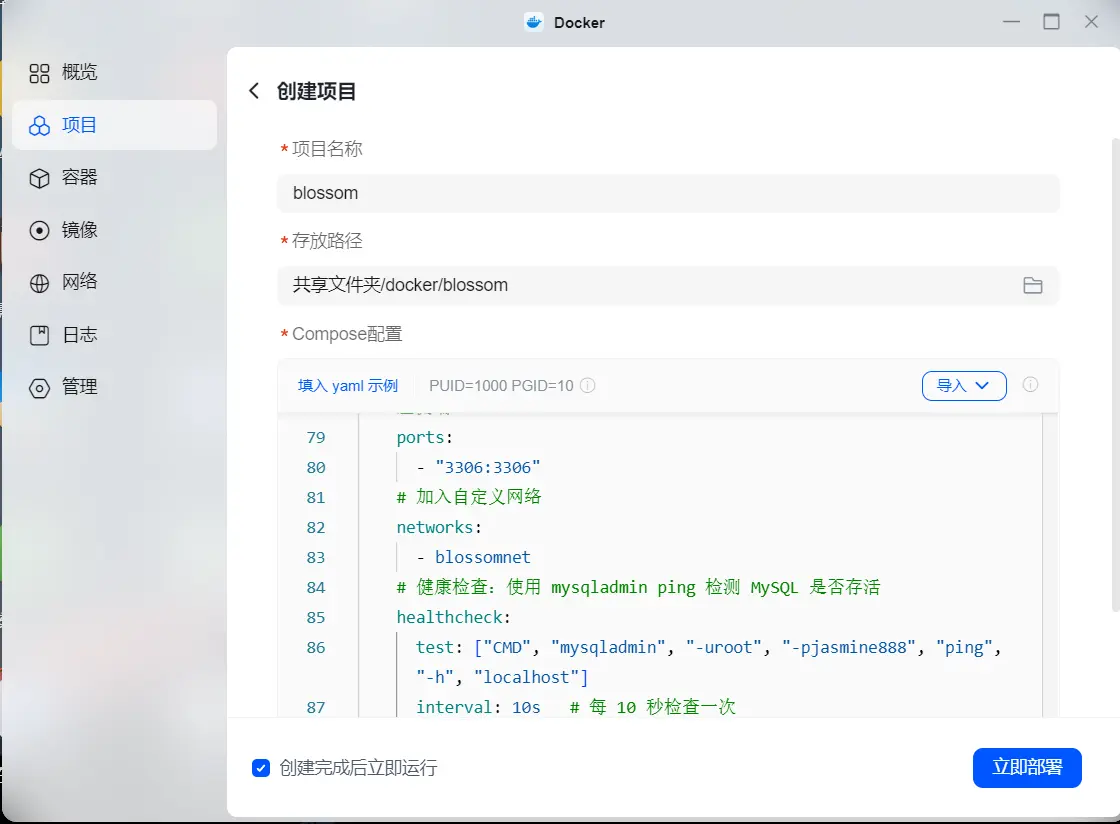Viewport: 1120px width, 824px height.
Task: Open 镜像 images disc icon
Action: [39, 231]
